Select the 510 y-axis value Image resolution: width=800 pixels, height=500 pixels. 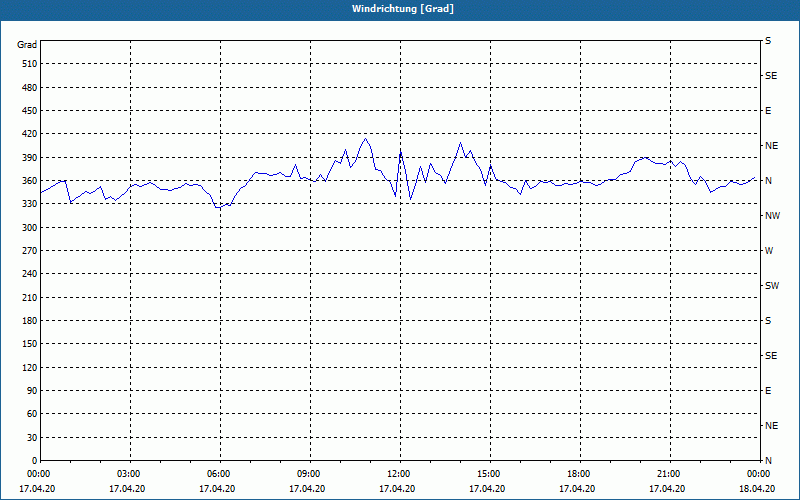click(30, 64)
